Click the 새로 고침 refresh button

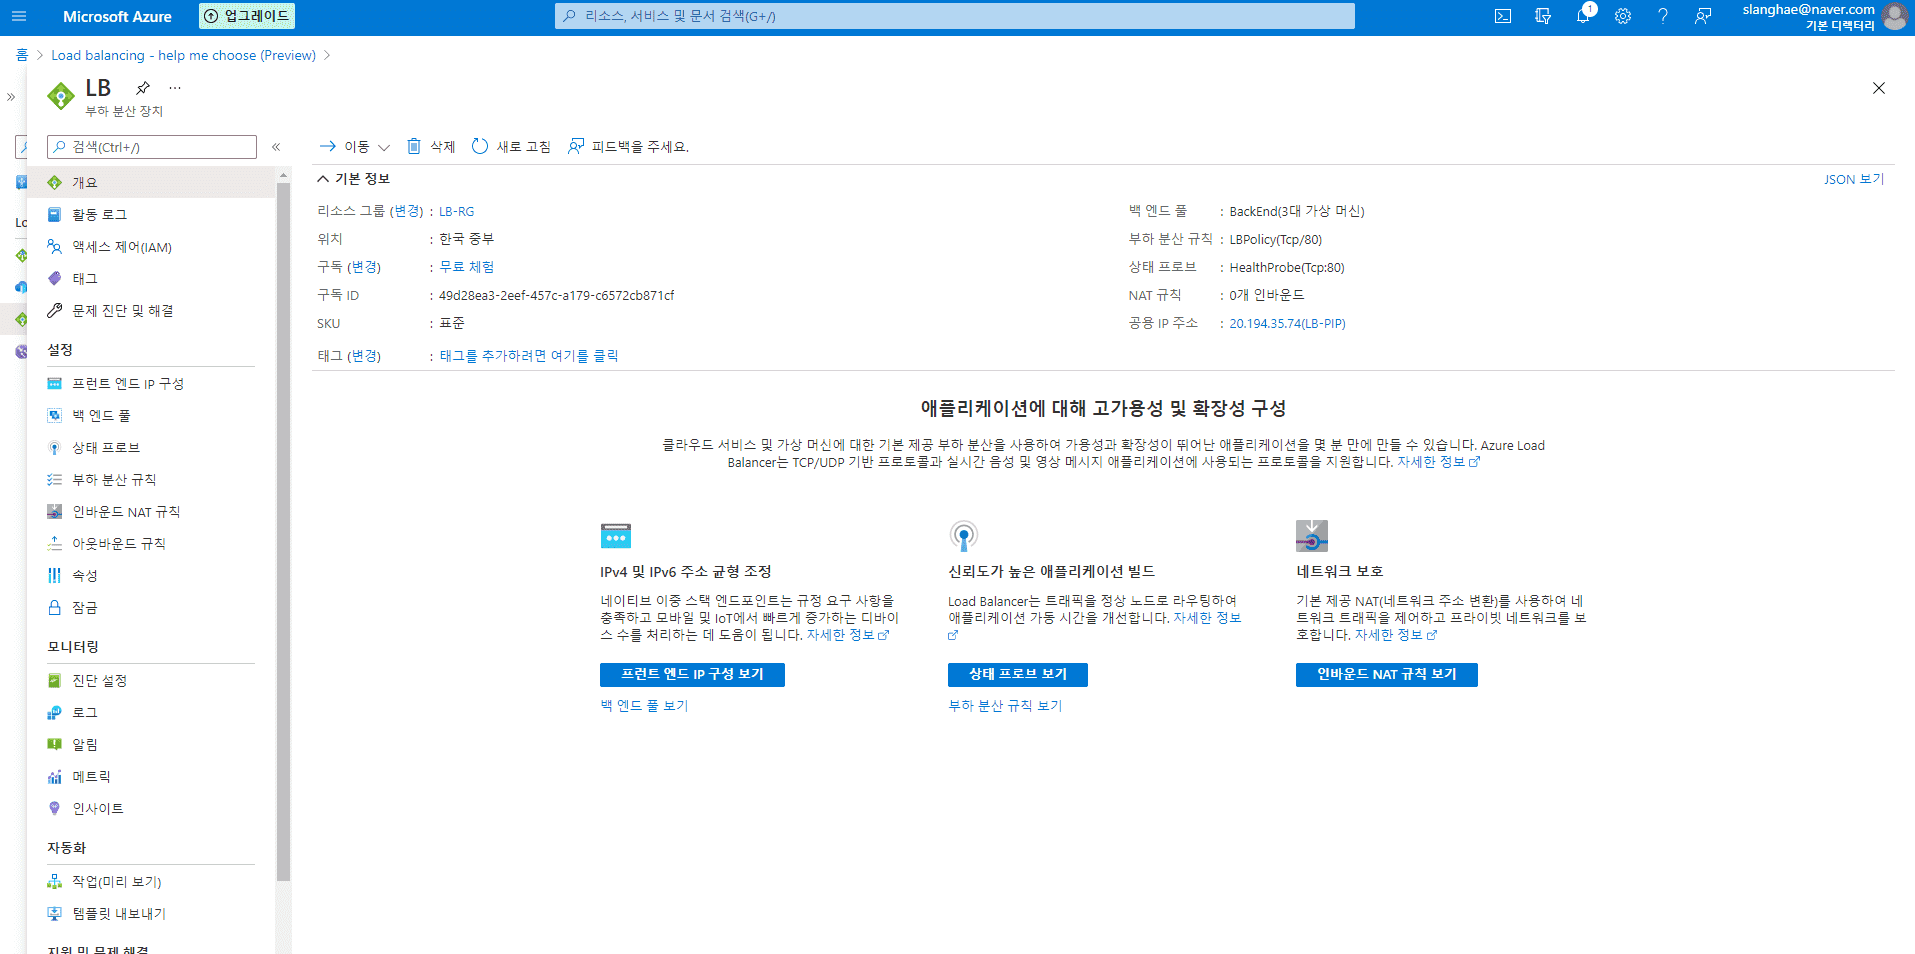pos(511,147)
